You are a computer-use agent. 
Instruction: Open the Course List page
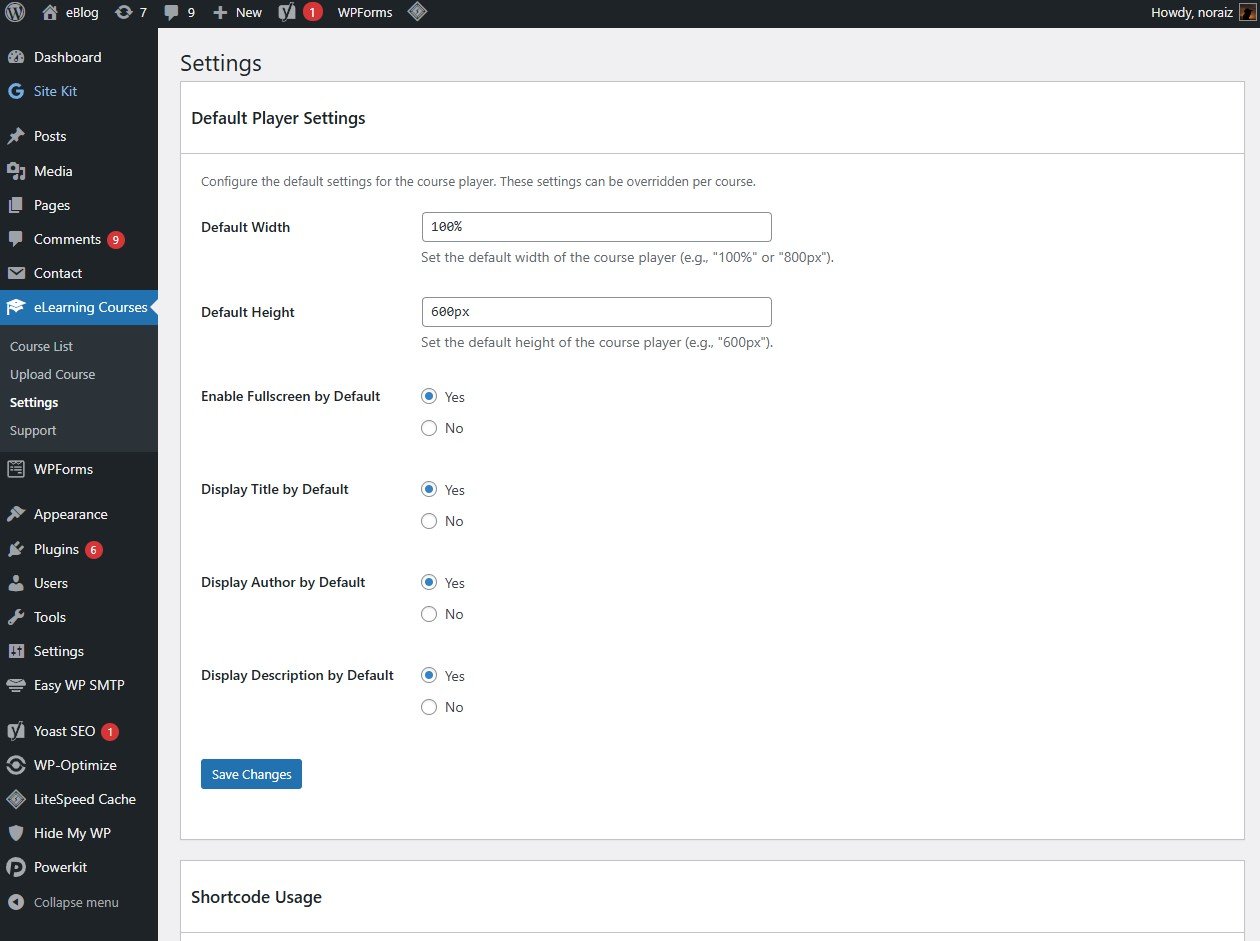pyautogui.click(x=41, y=346)
